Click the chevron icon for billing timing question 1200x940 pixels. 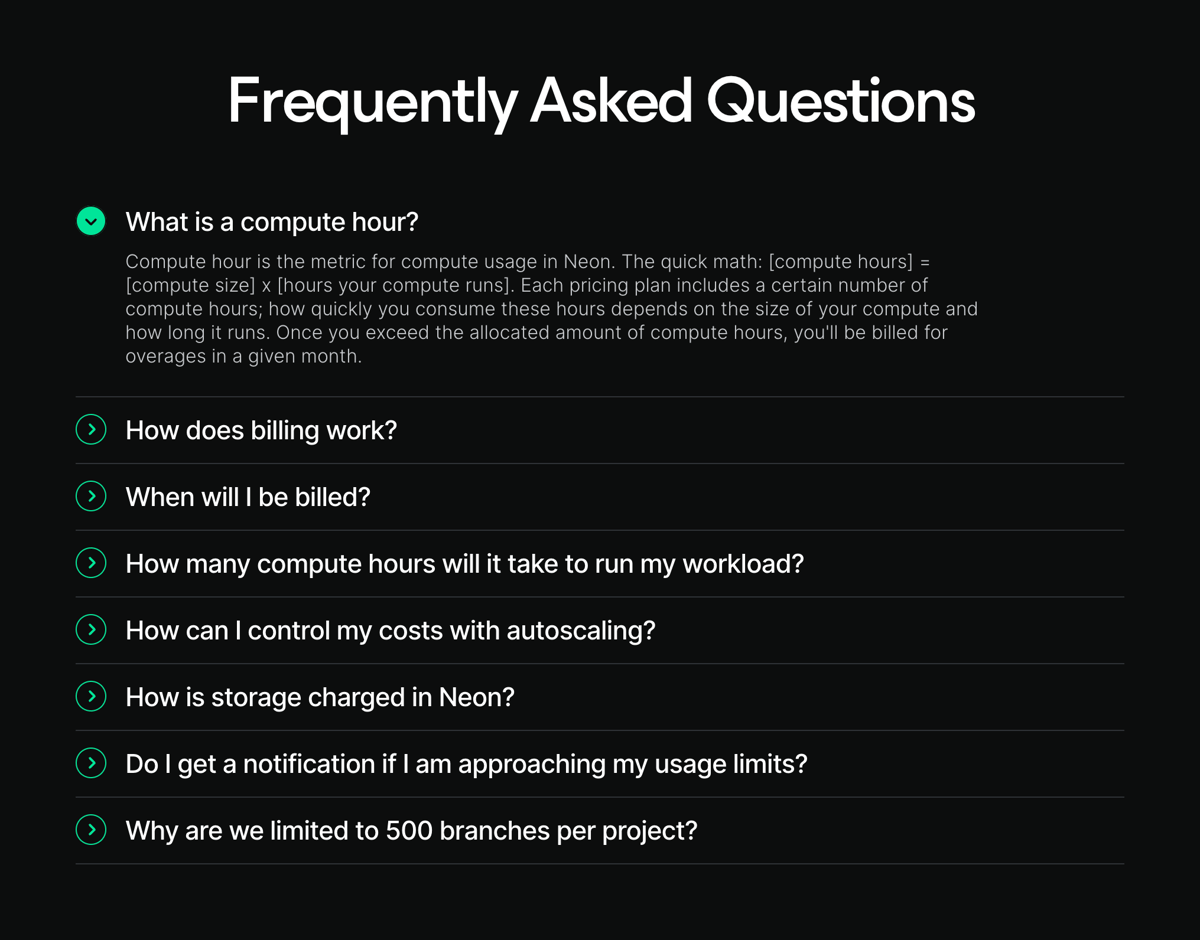(90, 496)
